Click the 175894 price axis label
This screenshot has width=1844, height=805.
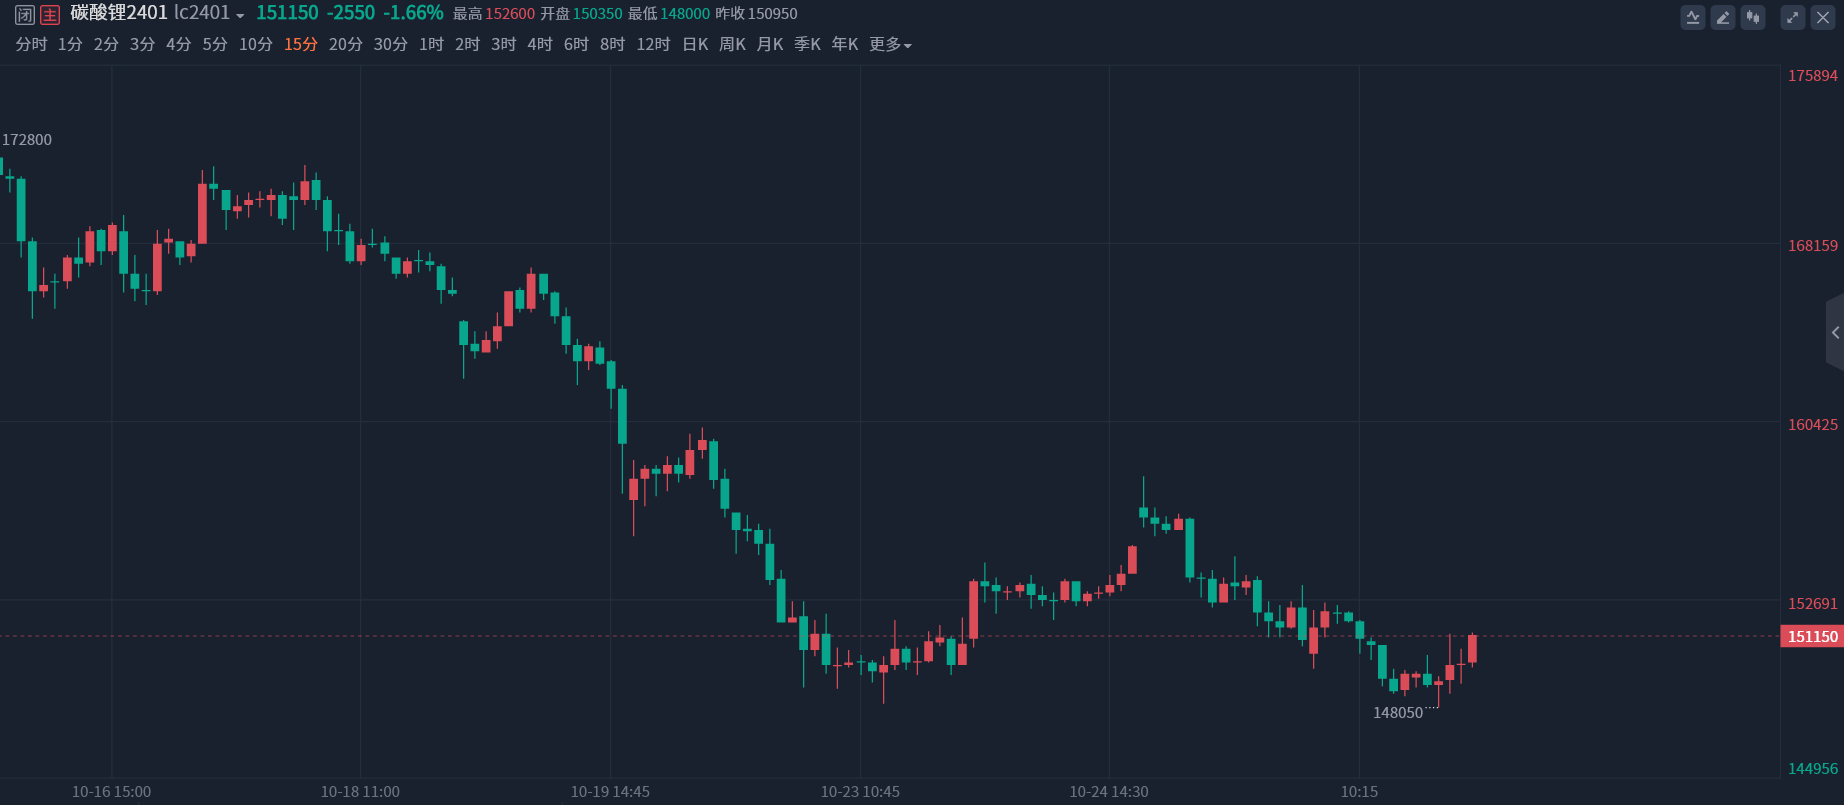coord(1813,76)
